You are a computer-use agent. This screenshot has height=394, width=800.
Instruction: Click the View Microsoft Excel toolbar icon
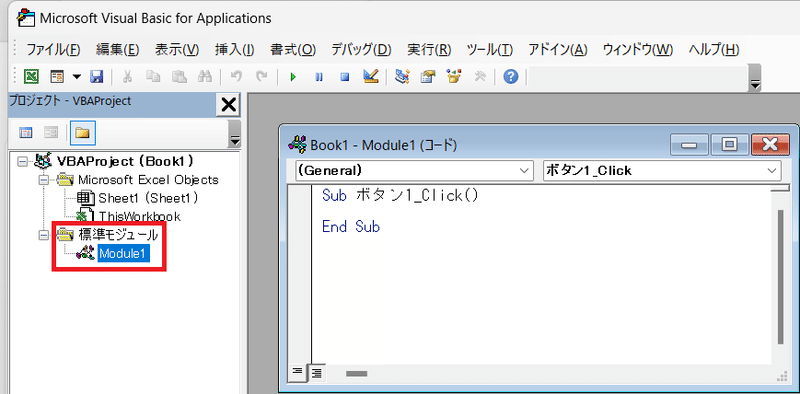[32, 77]
